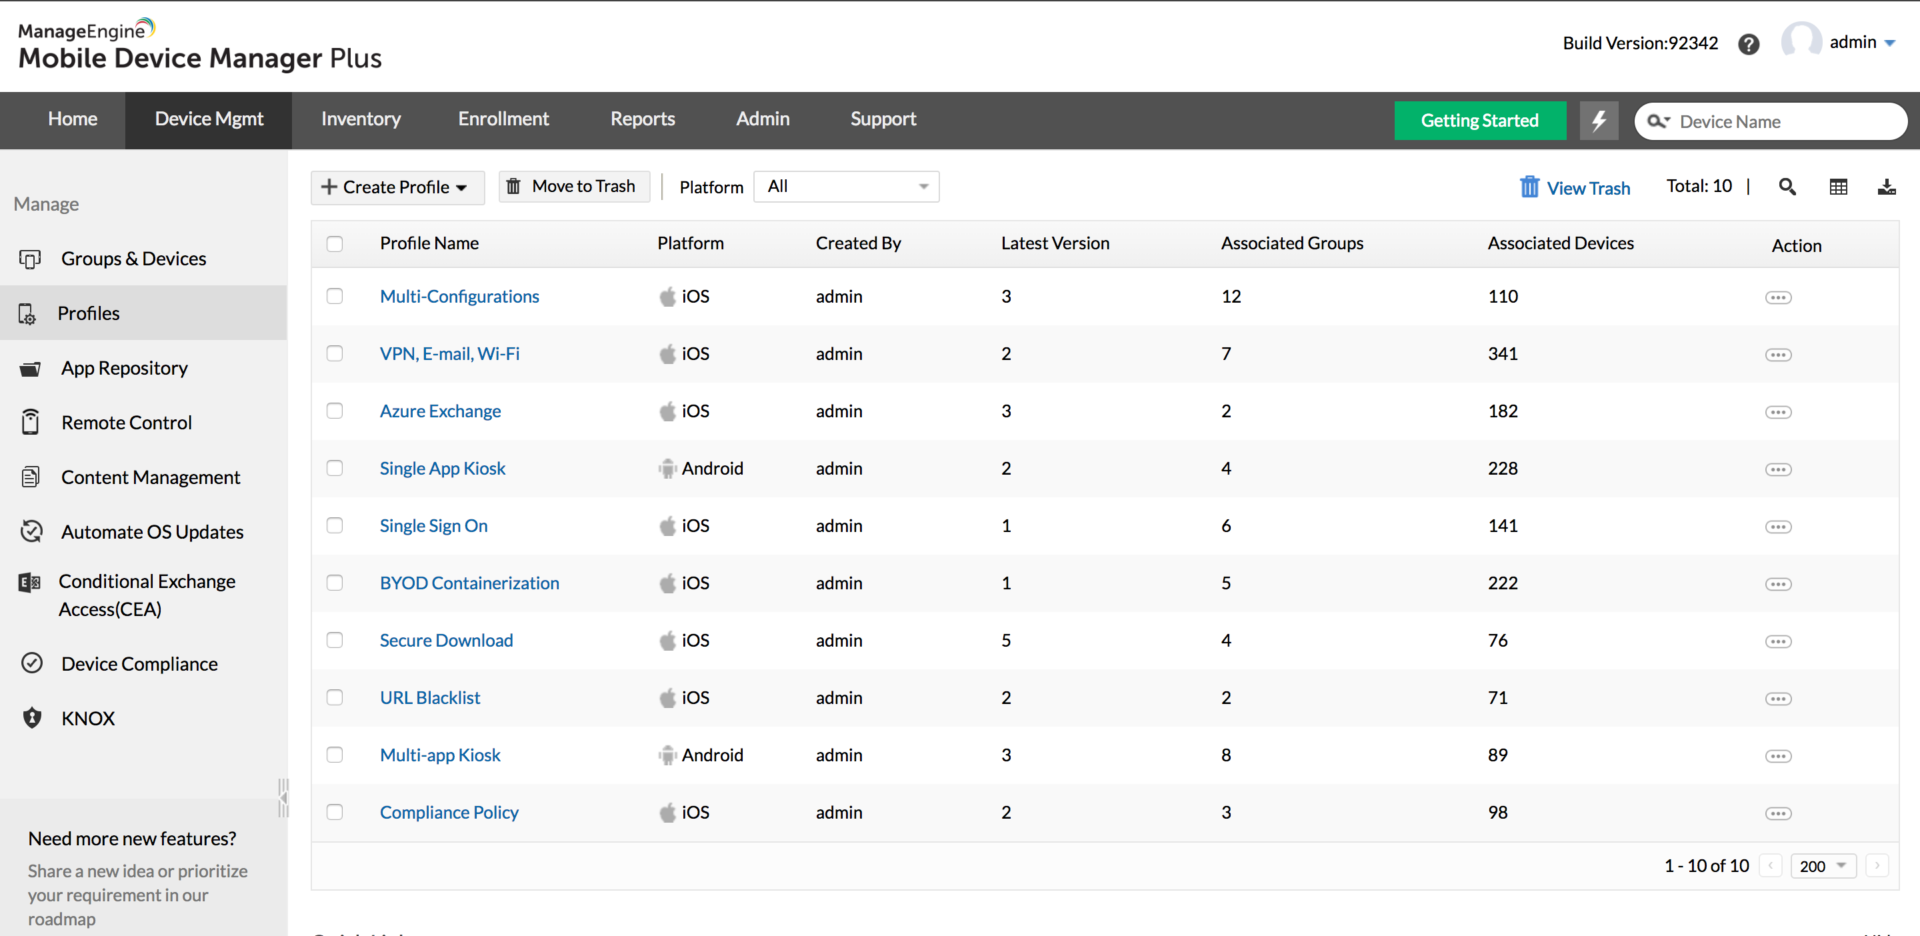Open App Repository in sidebar
The image size is (1920, 936).
point(124,368)
